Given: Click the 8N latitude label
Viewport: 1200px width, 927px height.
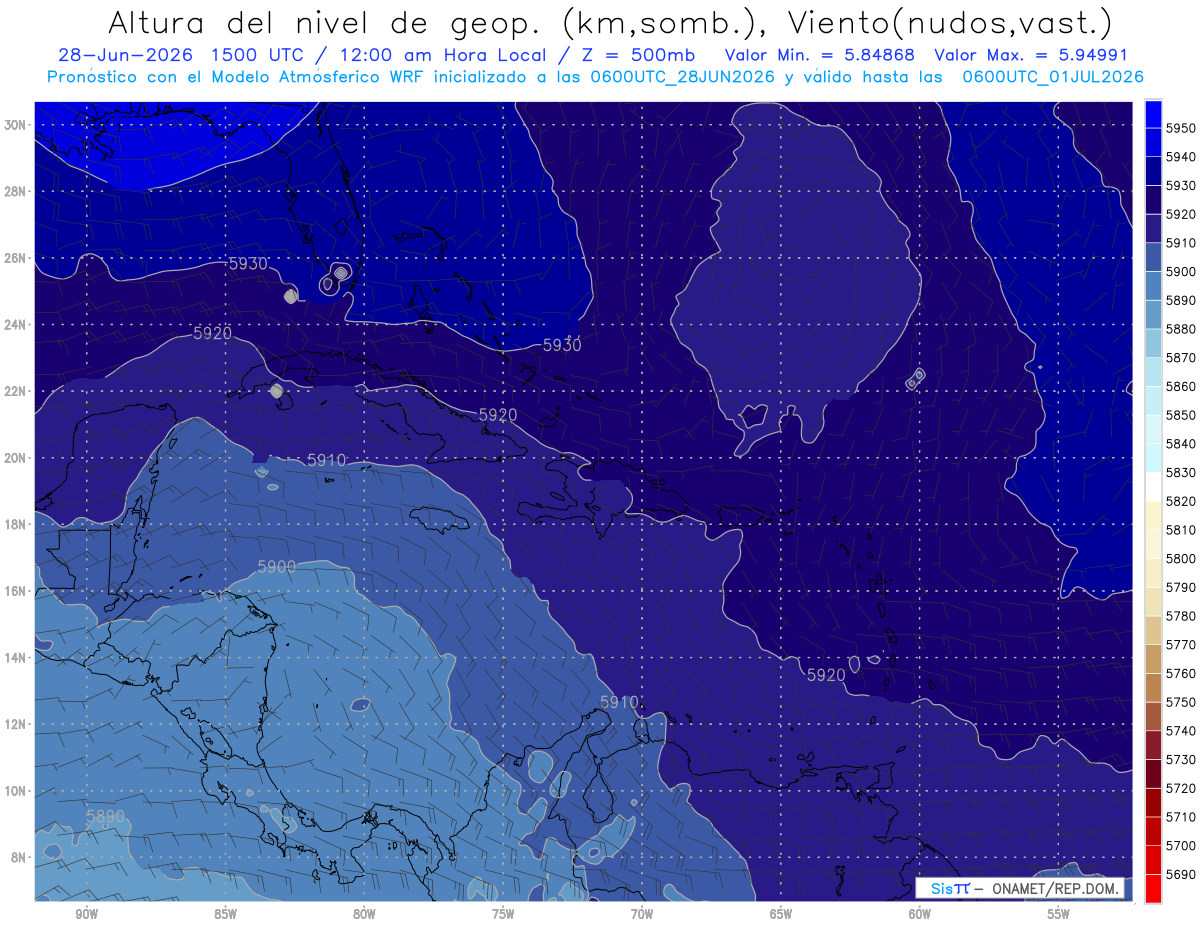Looking at the screenshot, I should click(18, 857).
